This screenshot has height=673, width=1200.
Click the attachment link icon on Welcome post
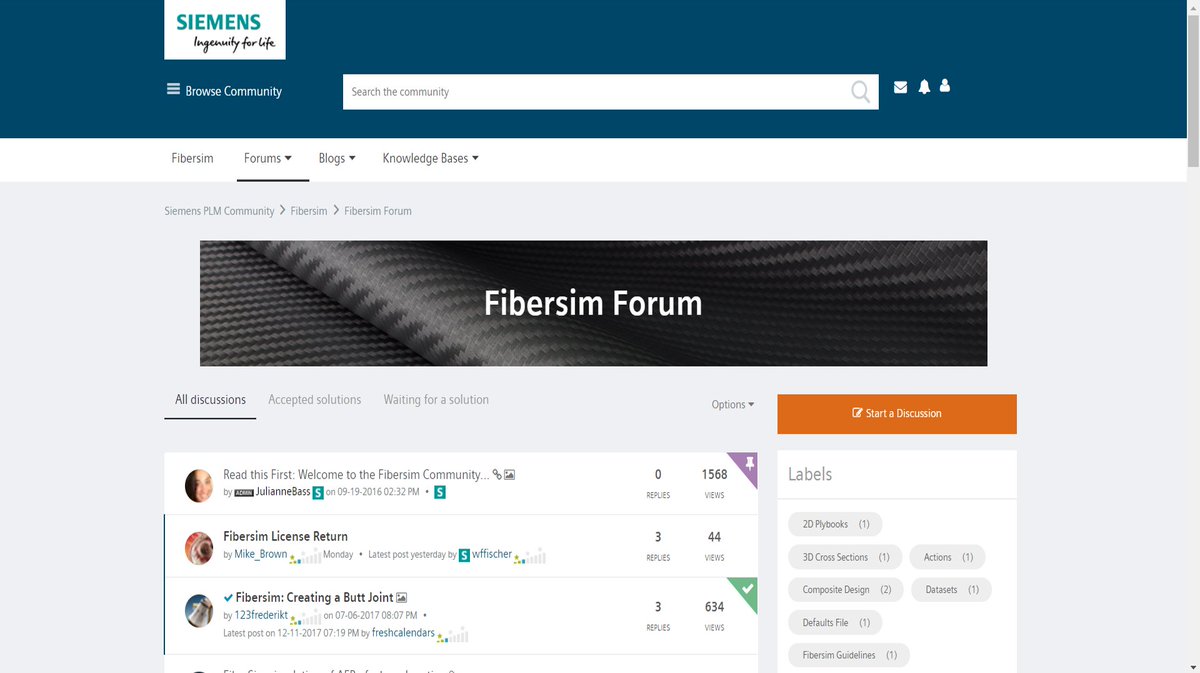coord(497,475)
